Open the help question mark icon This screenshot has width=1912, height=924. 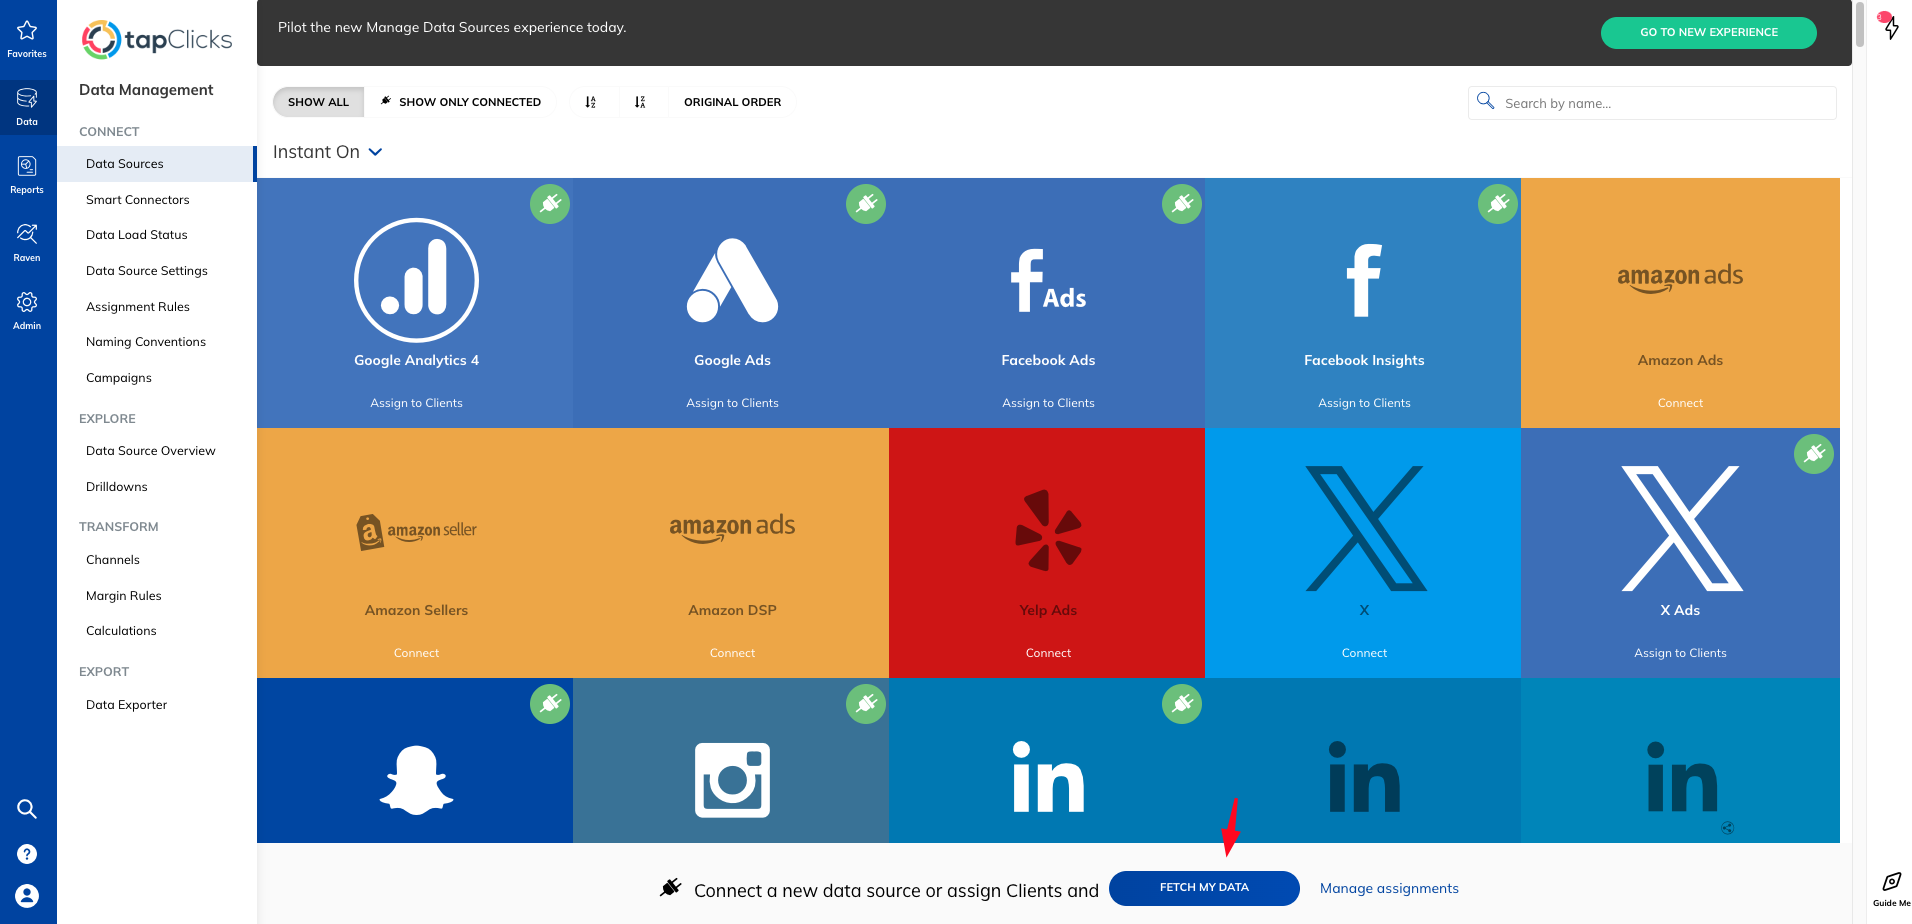click(27, 854)
